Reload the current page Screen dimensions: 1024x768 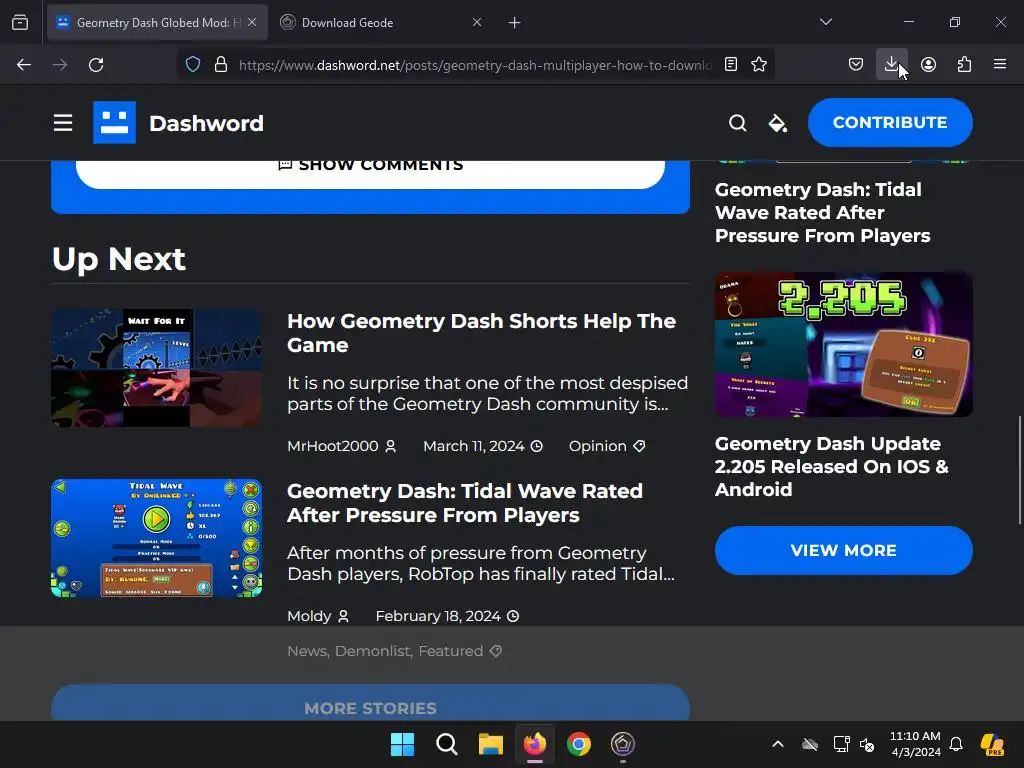96,65
